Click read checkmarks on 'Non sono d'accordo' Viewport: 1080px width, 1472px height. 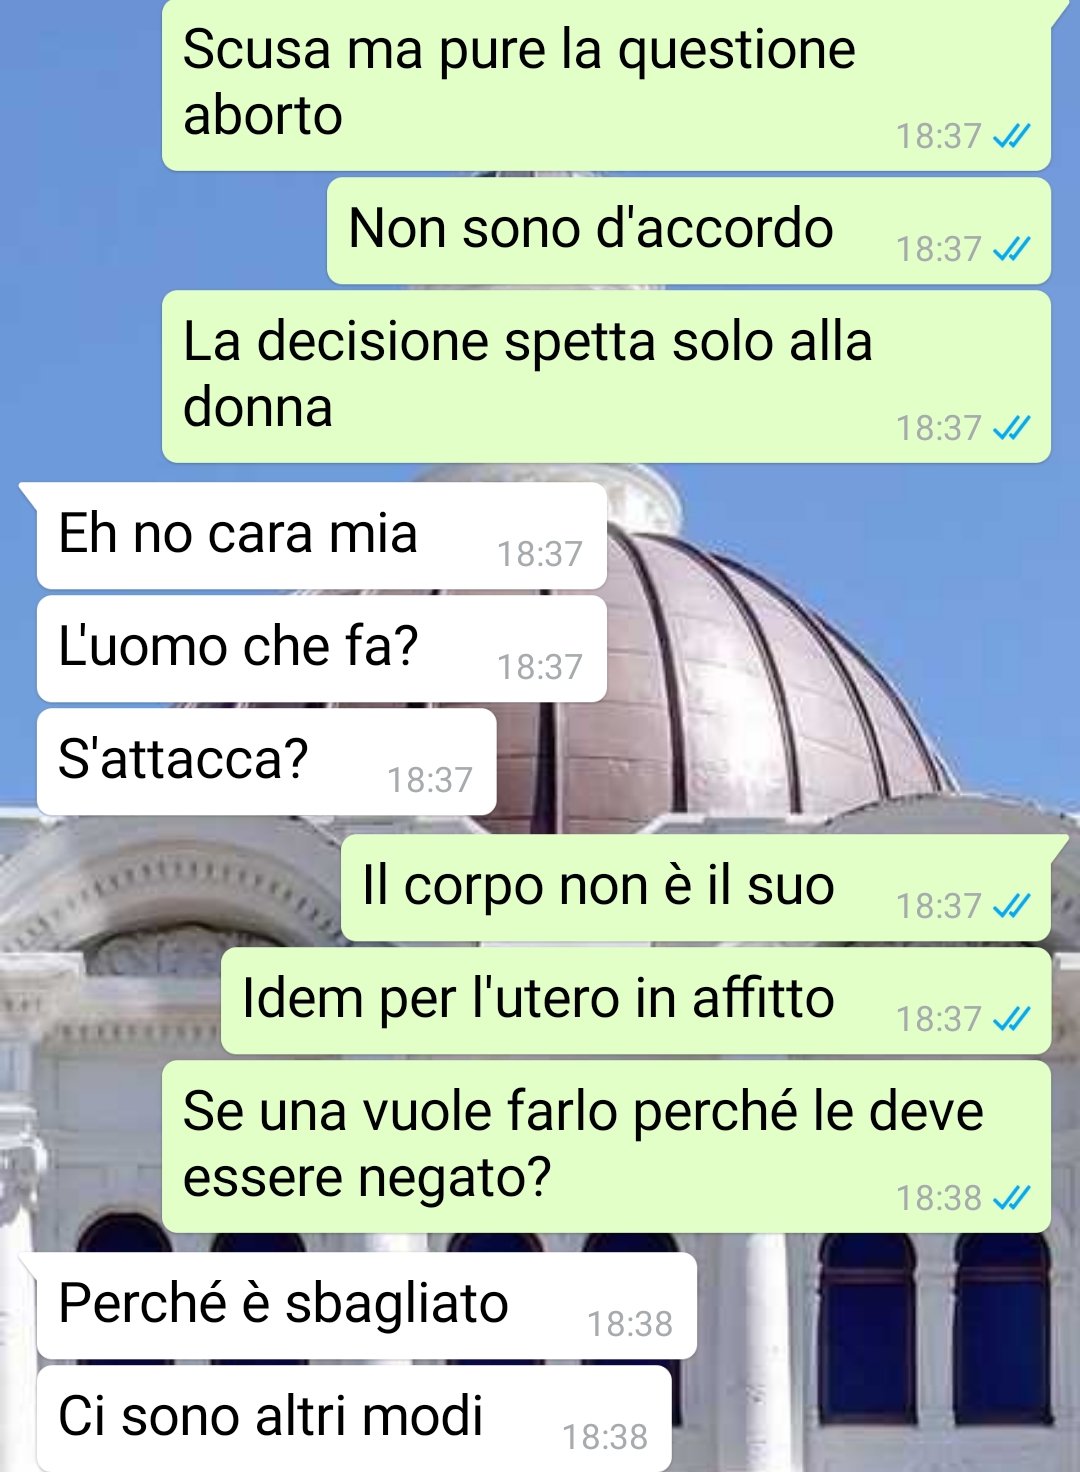(1011, 249)
